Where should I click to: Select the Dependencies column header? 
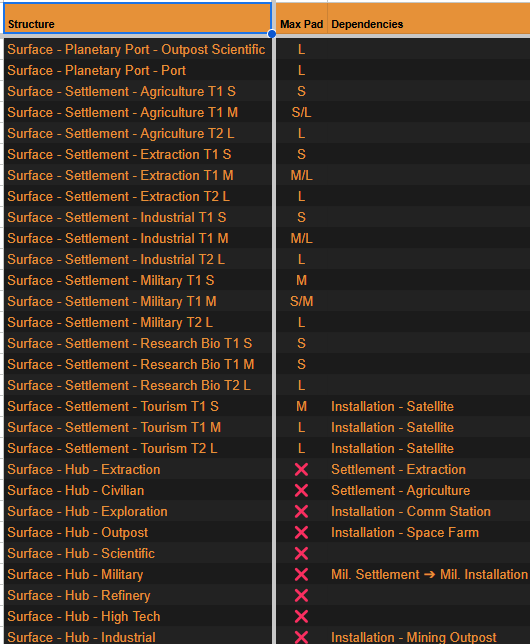click(x=429, y=18)
